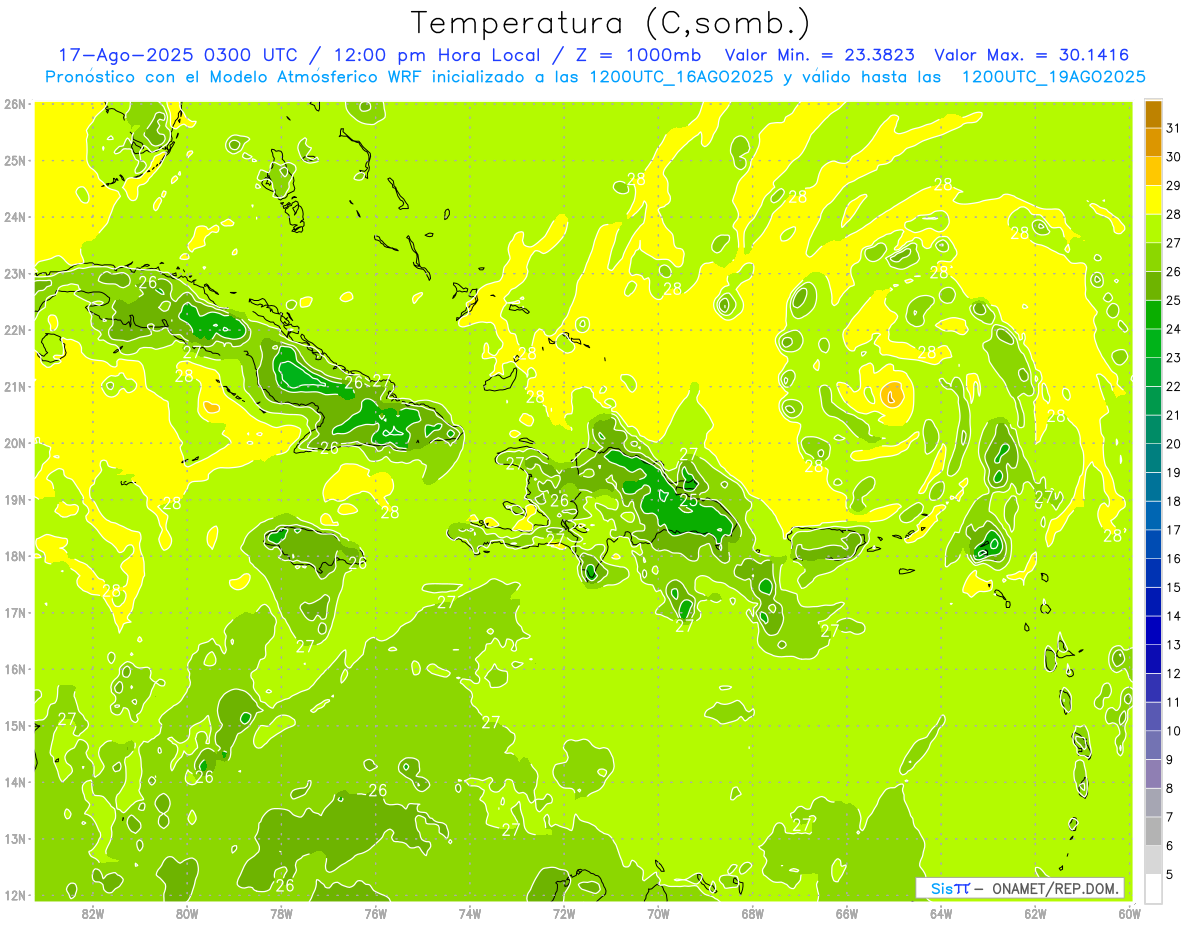Click latitude label 26N
This screenshot has height=927, width=1200.
point(15,104)
